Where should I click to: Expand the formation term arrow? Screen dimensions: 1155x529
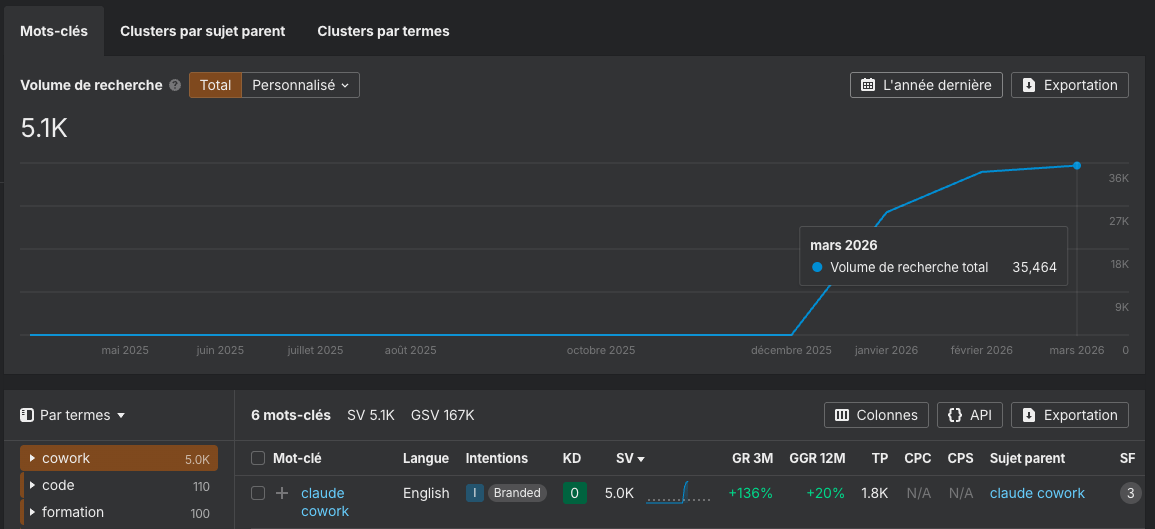tap(32, 512)
